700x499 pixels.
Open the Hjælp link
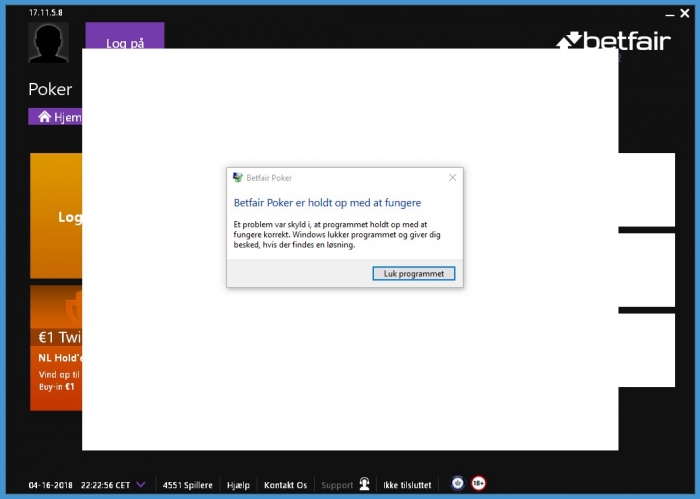[238, 485]
